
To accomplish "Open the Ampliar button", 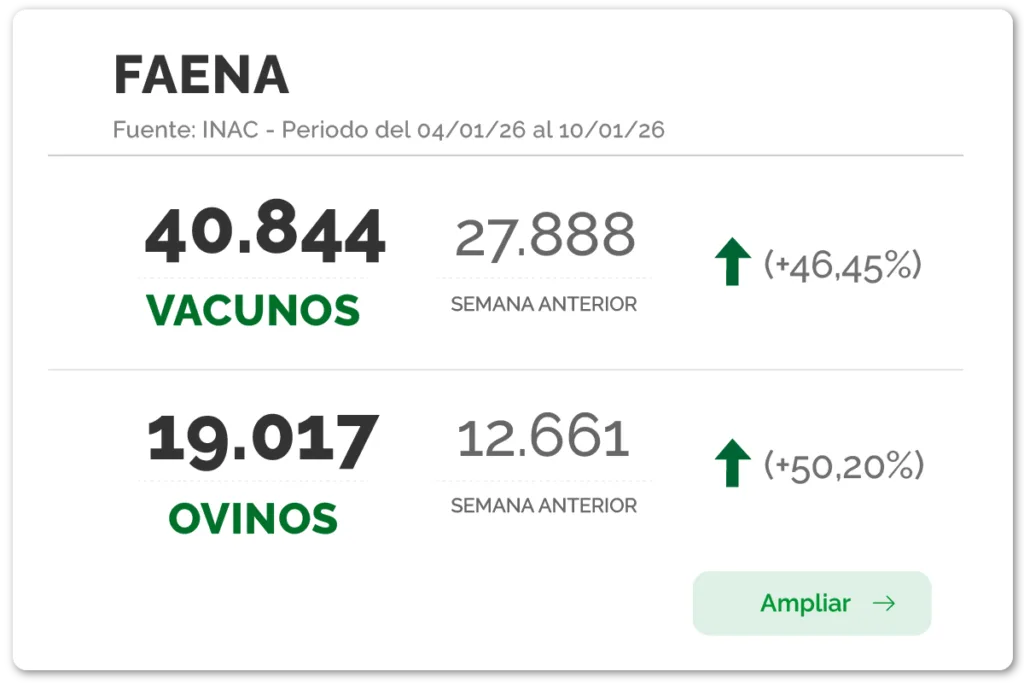I will (812, 603).
